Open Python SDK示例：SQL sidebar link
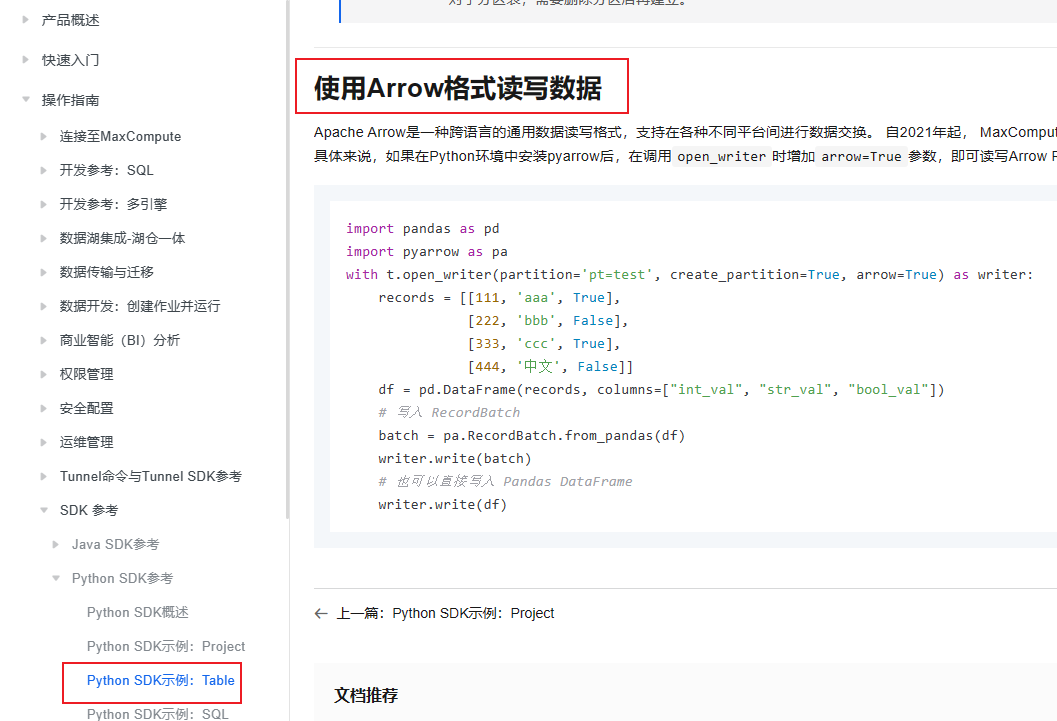 (158, 714)
